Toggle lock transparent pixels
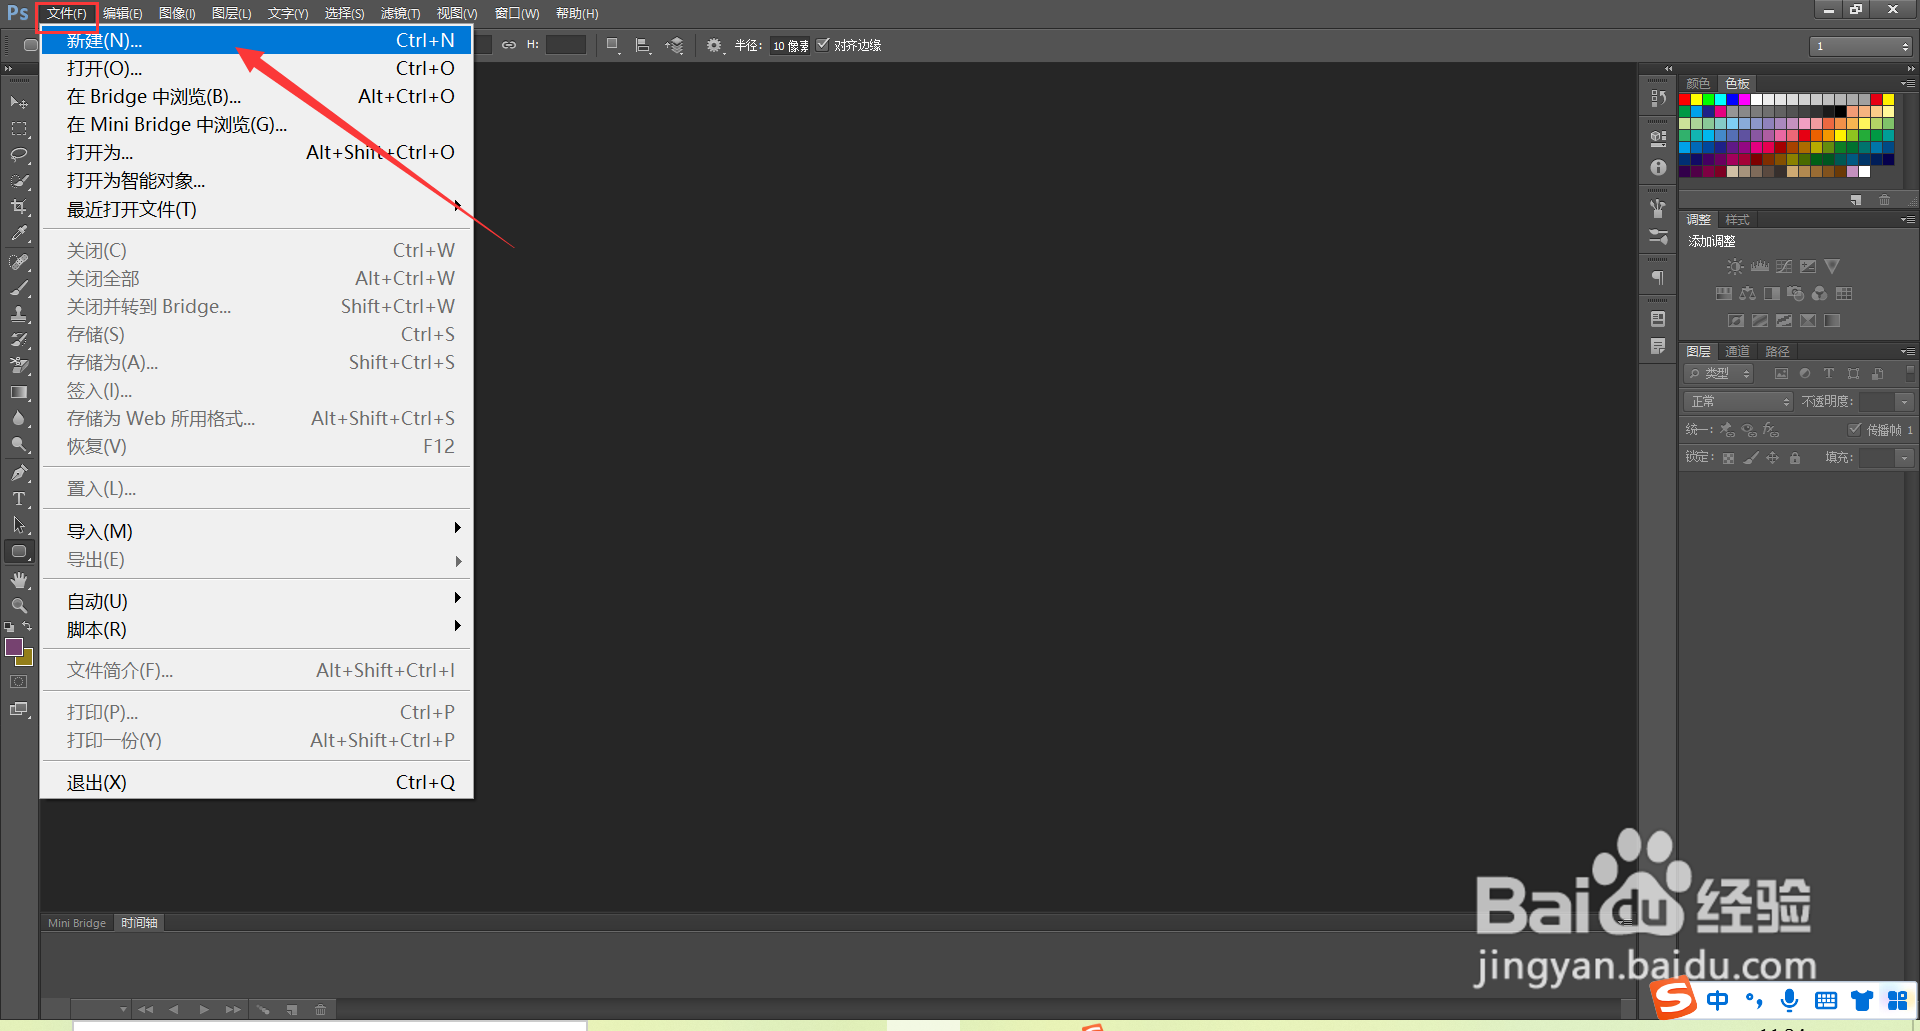Screen dimensions: 1920x1031 1728,458
